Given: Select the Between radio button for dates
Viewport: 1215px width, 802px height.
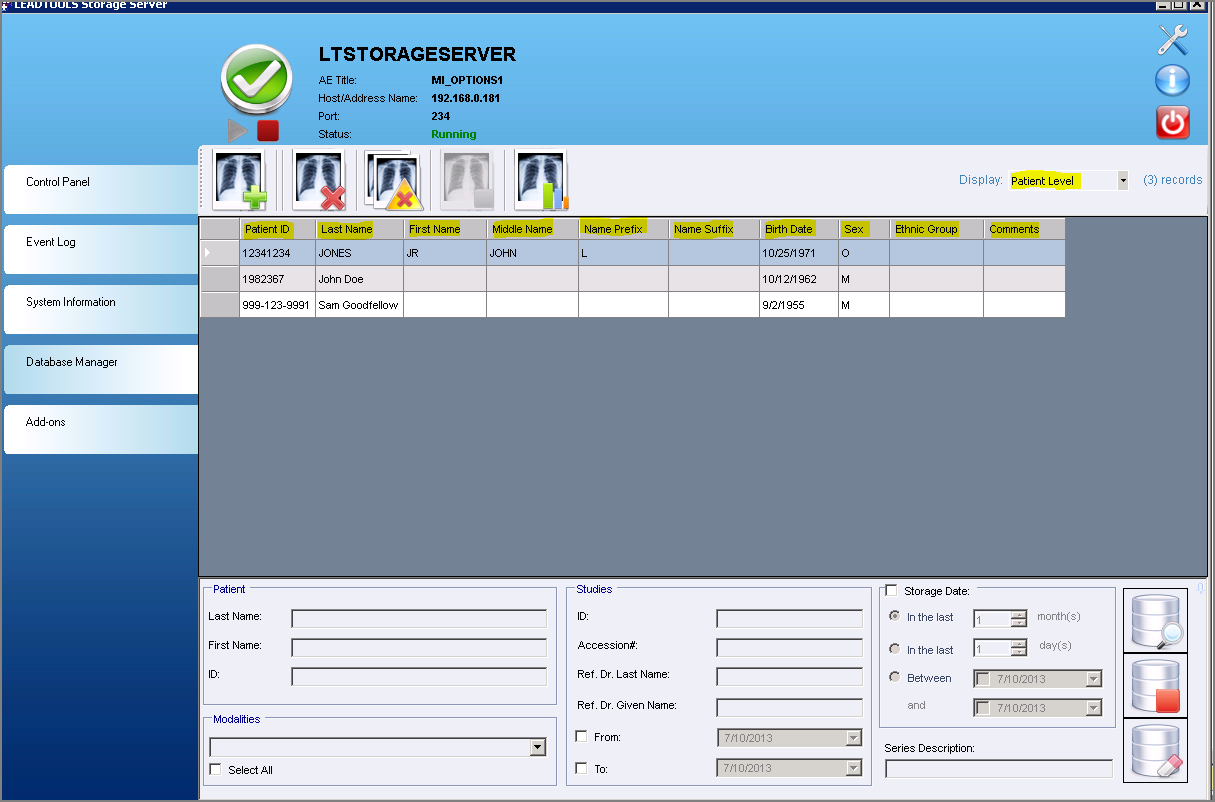Looking at the screenshot, I should pyautogui.click(x=895, y=678).
